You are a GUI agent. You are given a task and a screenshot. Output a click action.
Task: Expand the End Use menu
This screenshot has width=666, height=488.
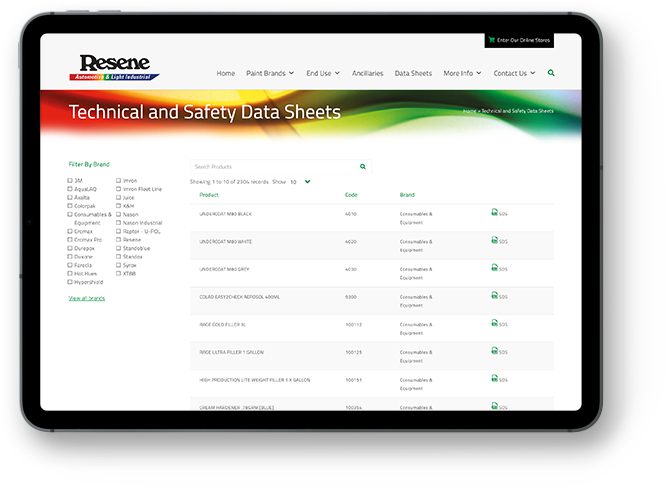[x=323, y=73]
